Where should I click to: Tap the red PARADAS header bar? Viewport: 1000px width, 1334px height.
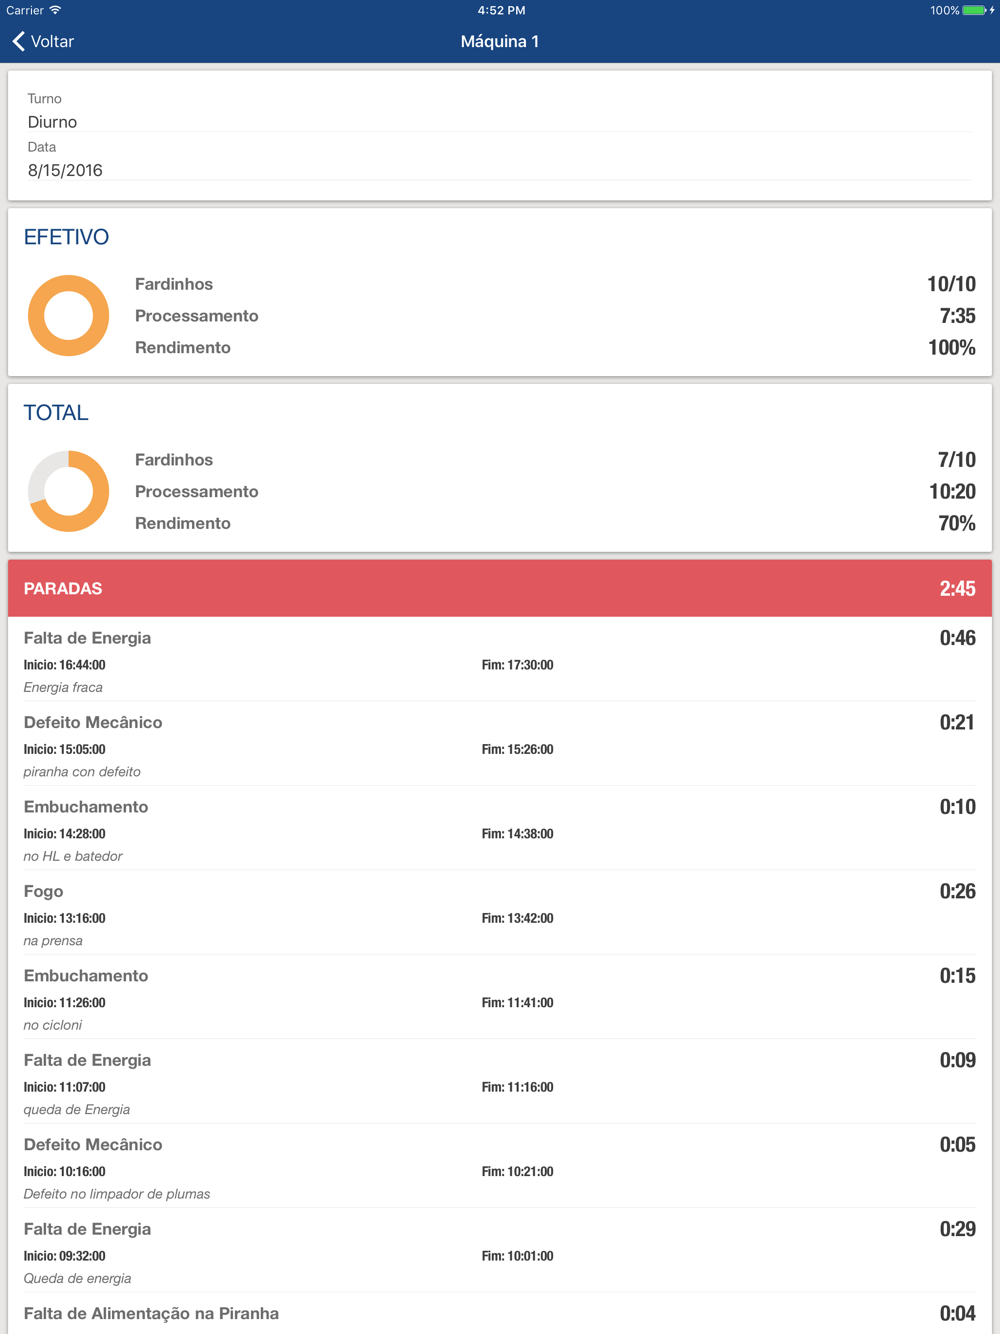[500, 588]
